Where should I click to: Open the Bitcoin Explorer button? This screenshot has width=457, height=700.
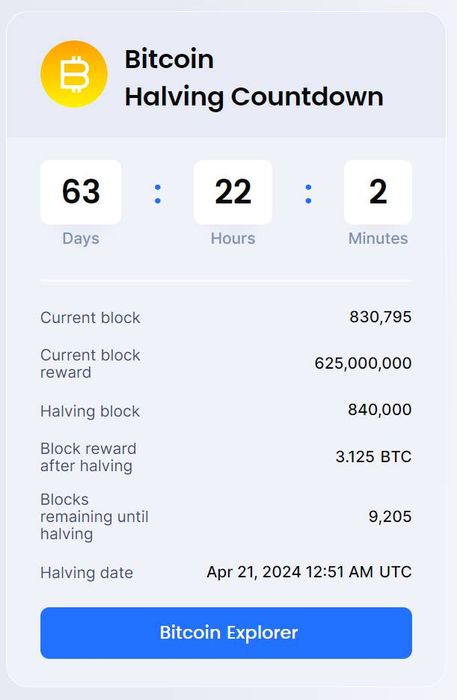click(226, 633)
